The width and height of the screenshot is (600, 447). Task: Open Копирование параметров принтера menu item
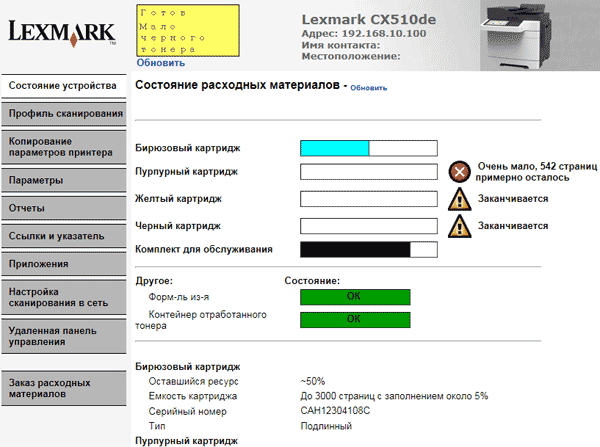click(64, 147)
